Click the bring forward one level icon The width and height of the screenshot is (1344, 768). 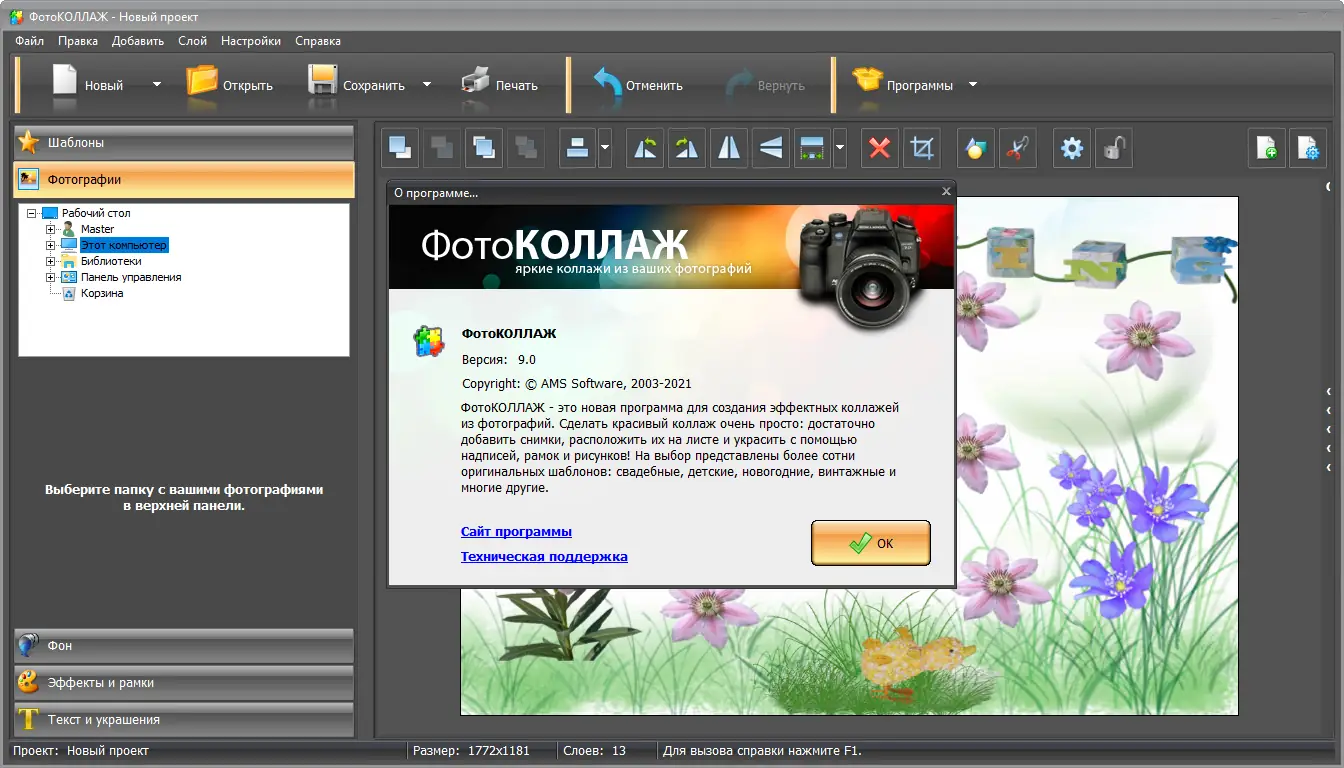coord(483,148)
